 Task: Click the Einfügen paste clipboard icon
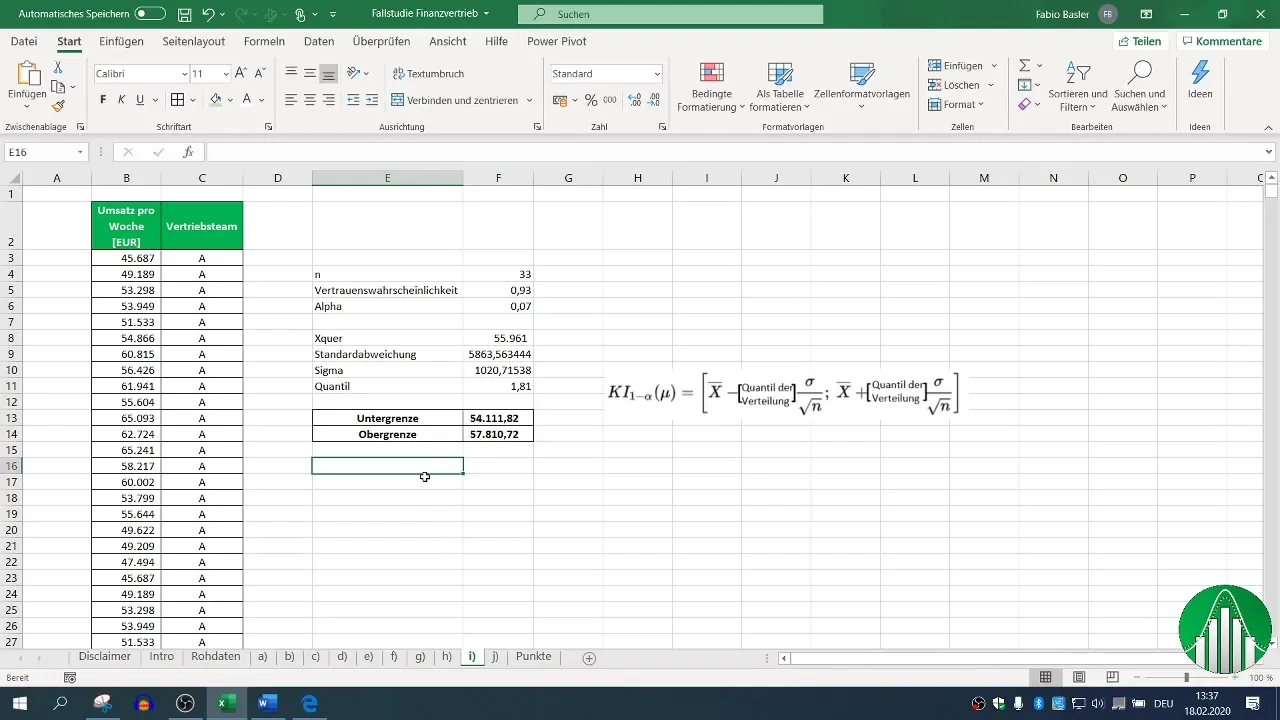27,74
